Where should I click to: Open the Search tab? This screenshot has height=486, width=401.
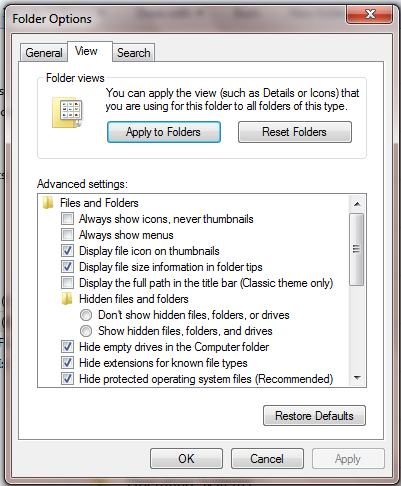point(134,53)
